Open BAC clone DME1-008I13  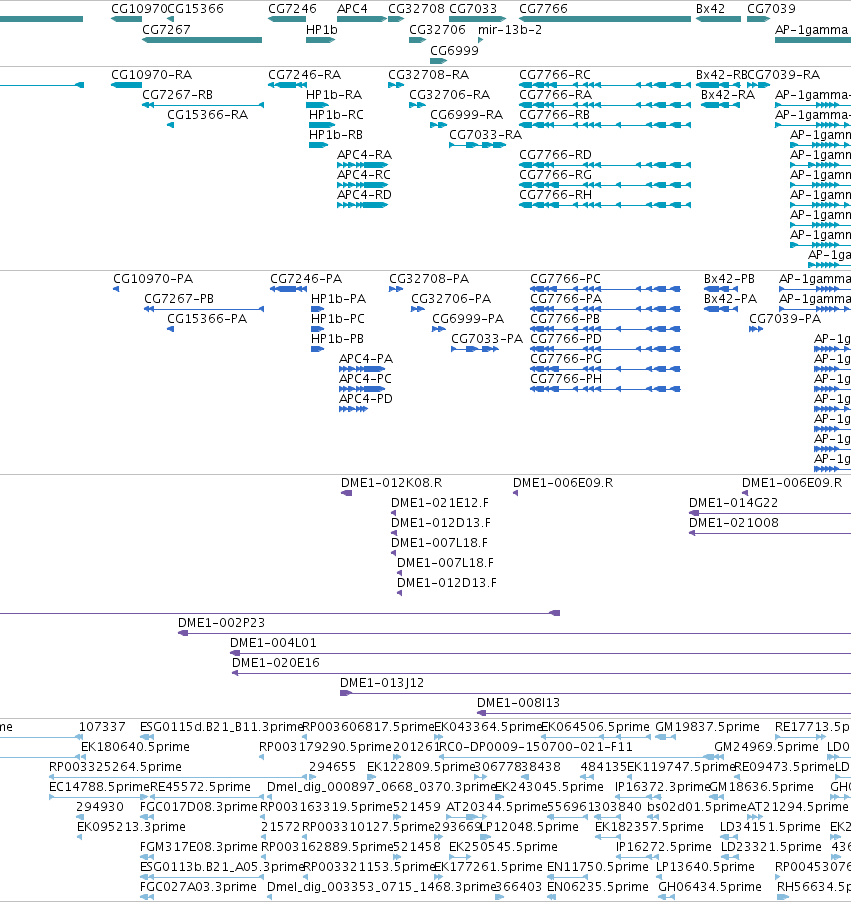(518, 703)
